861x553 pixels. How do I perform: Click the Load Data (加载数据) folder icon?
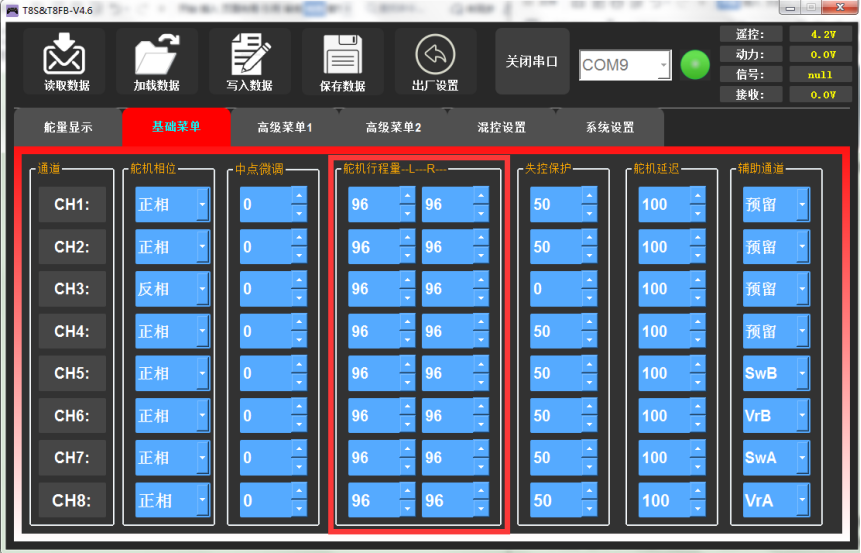coord(156,54)
